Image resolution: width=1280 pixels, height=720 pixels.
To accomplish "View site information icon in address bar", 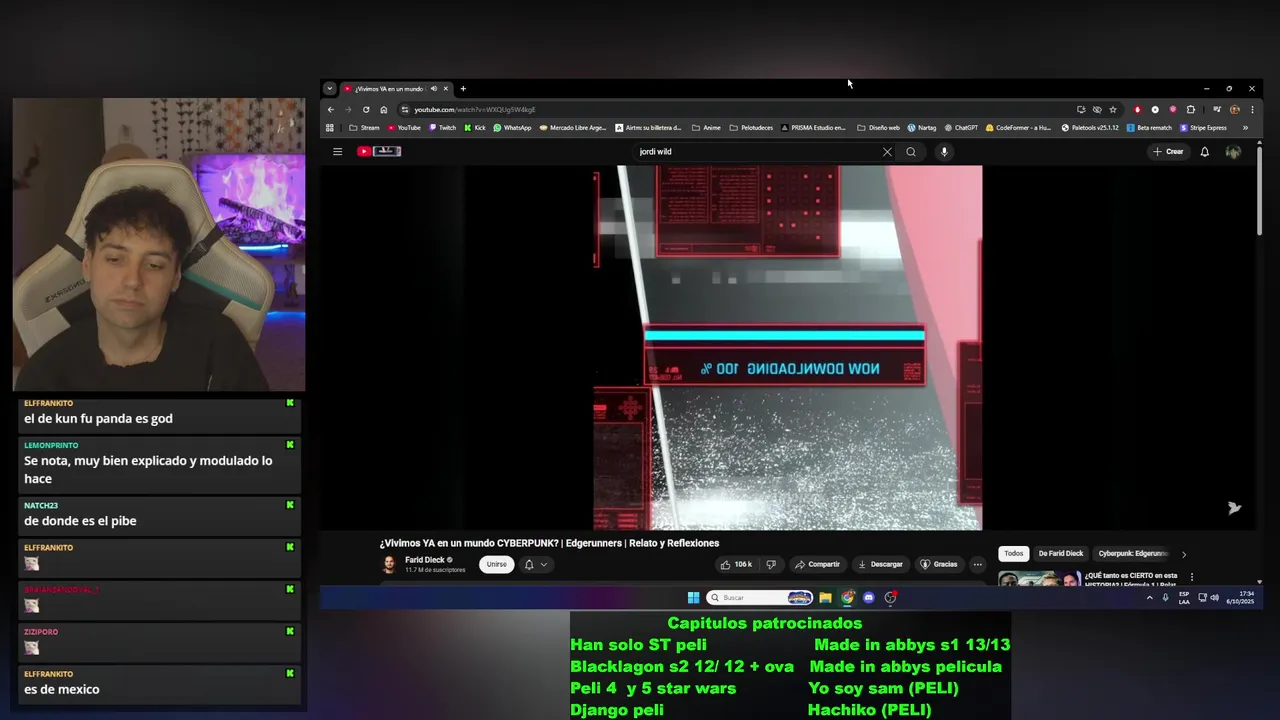I will (x=405, y=110).
